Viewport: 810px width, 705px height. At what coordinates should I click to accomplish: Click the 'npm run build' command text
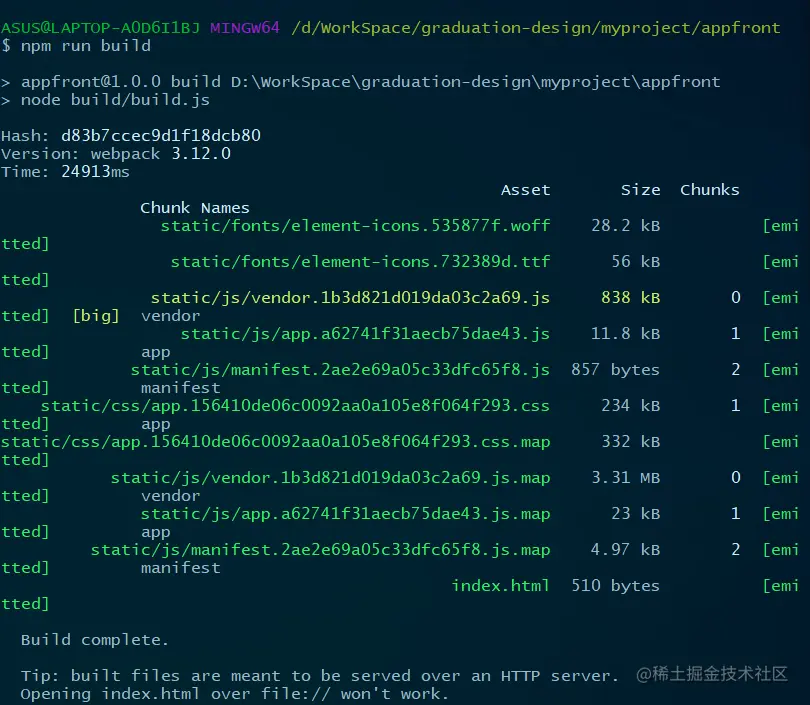coord(86,46)
